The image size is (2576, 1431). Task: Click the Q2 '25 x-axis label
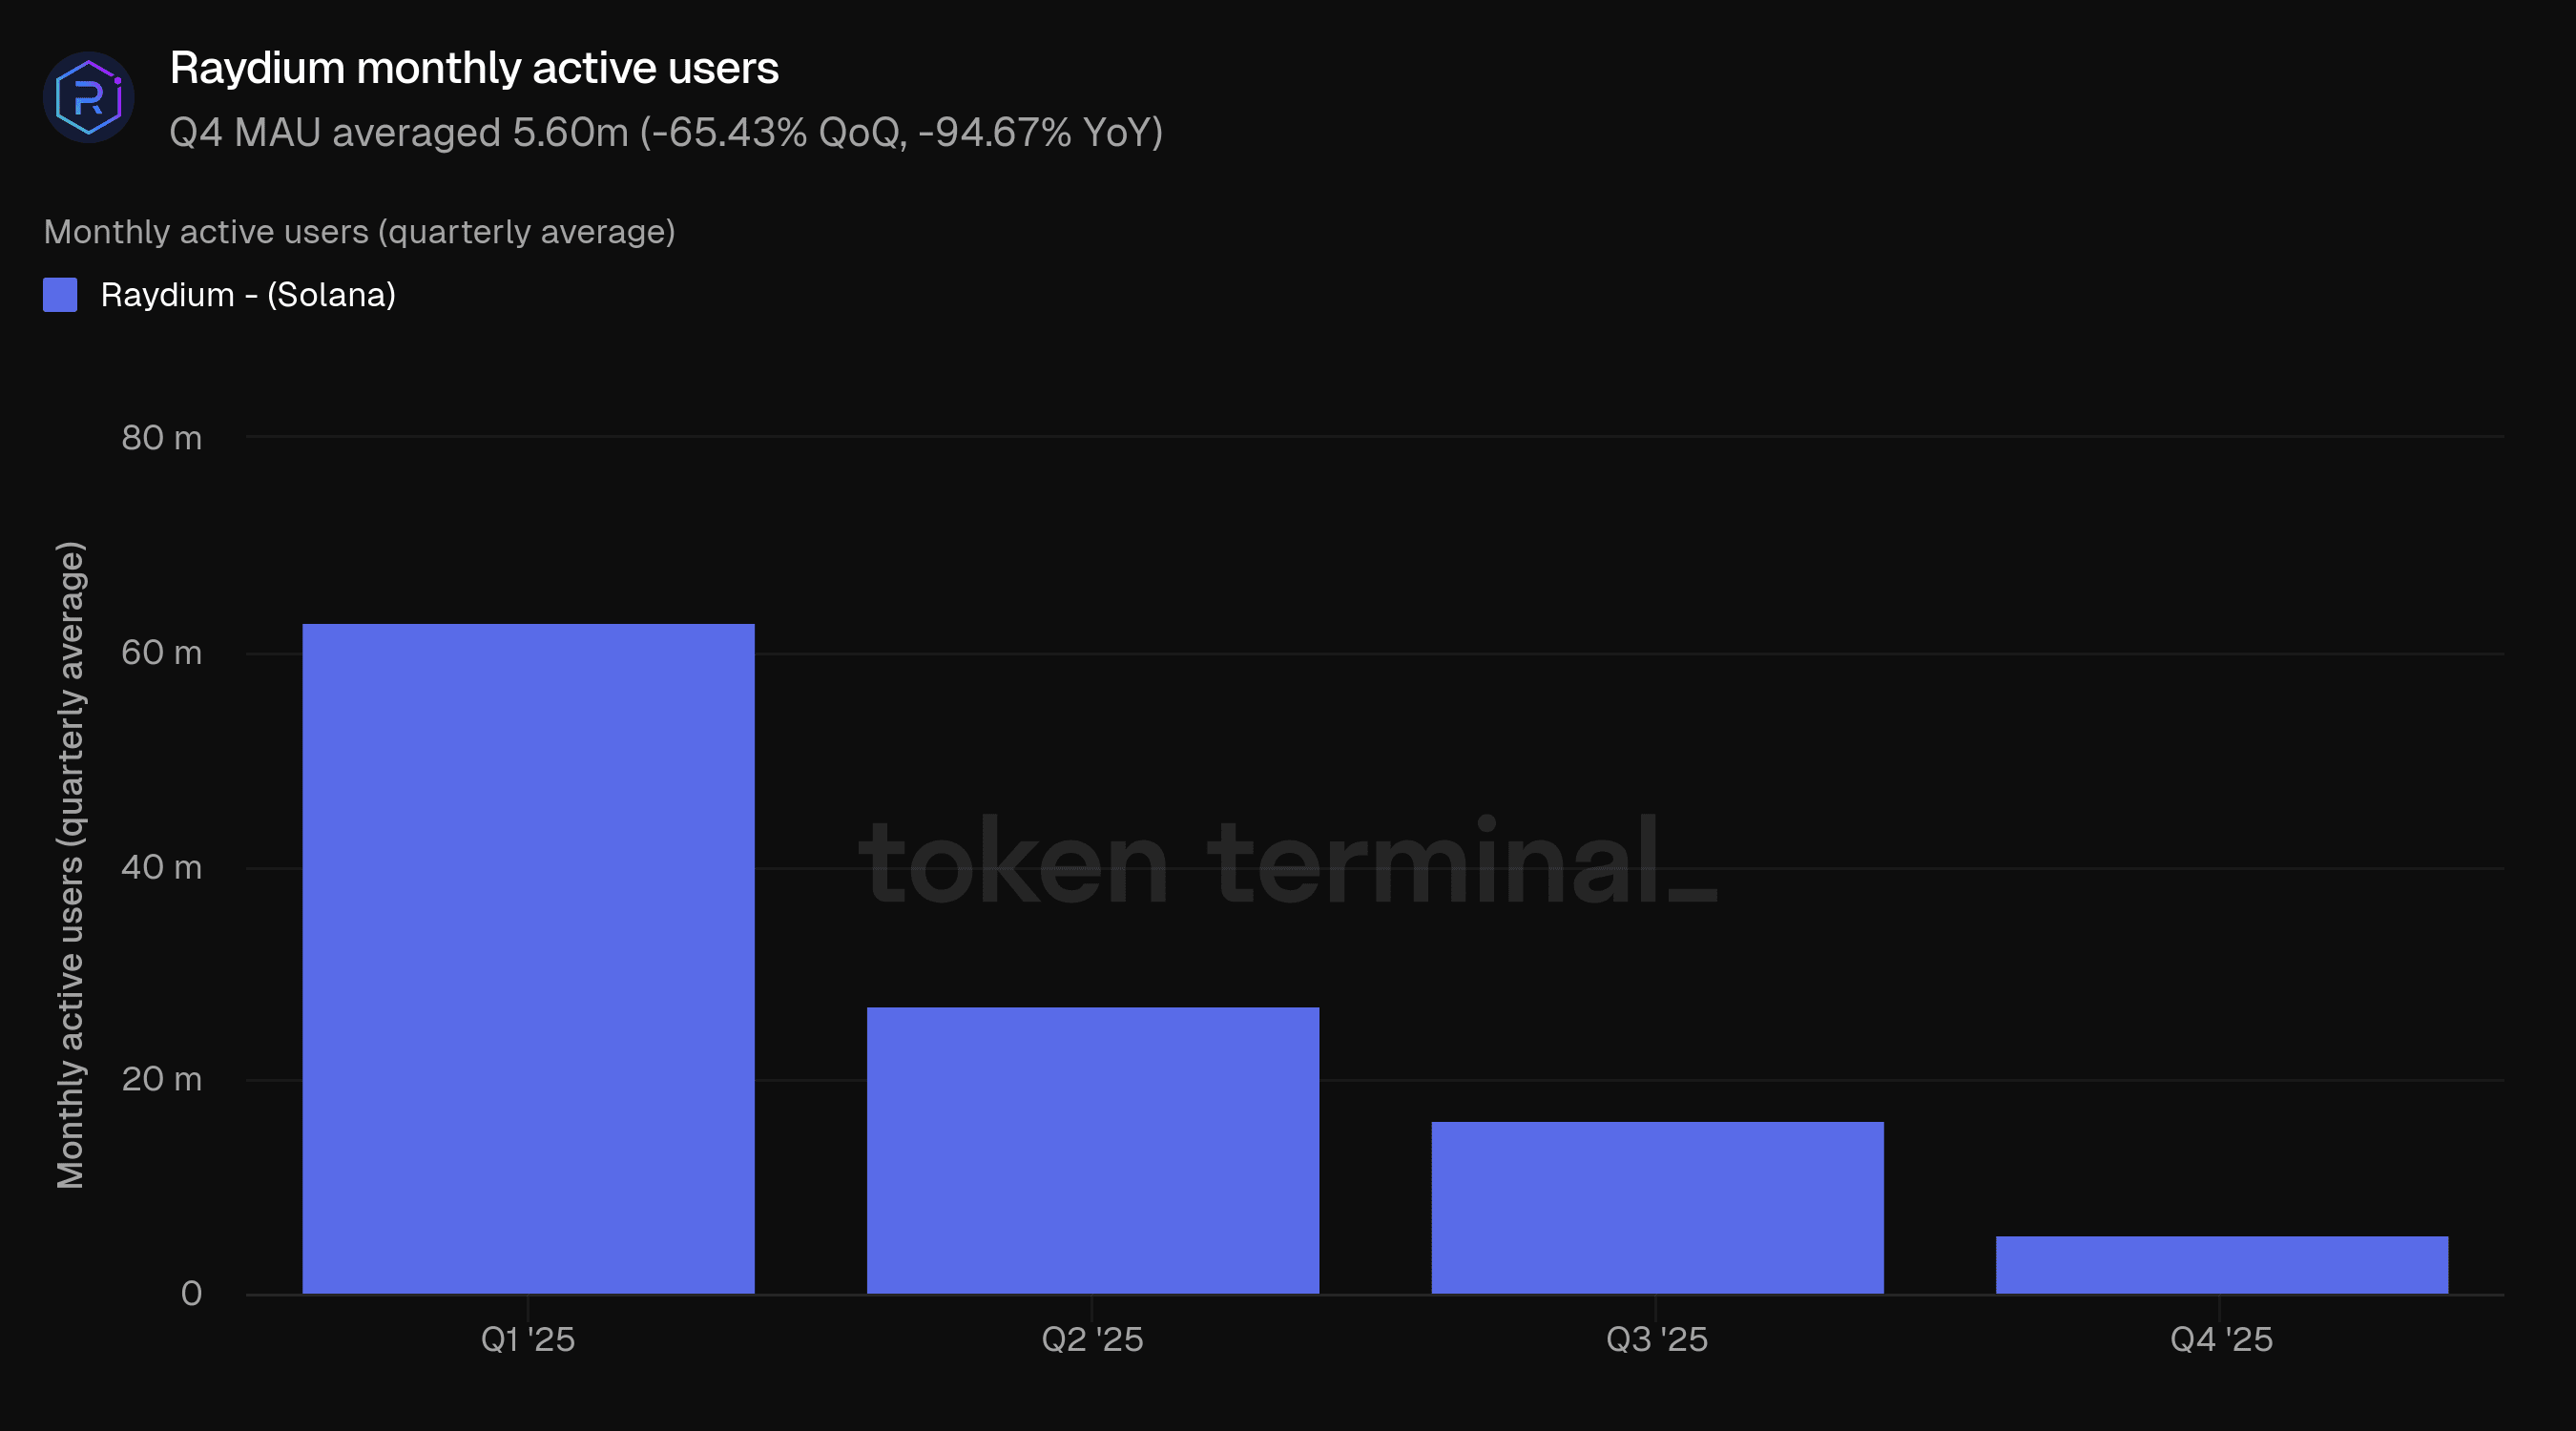[1092, 1339]
